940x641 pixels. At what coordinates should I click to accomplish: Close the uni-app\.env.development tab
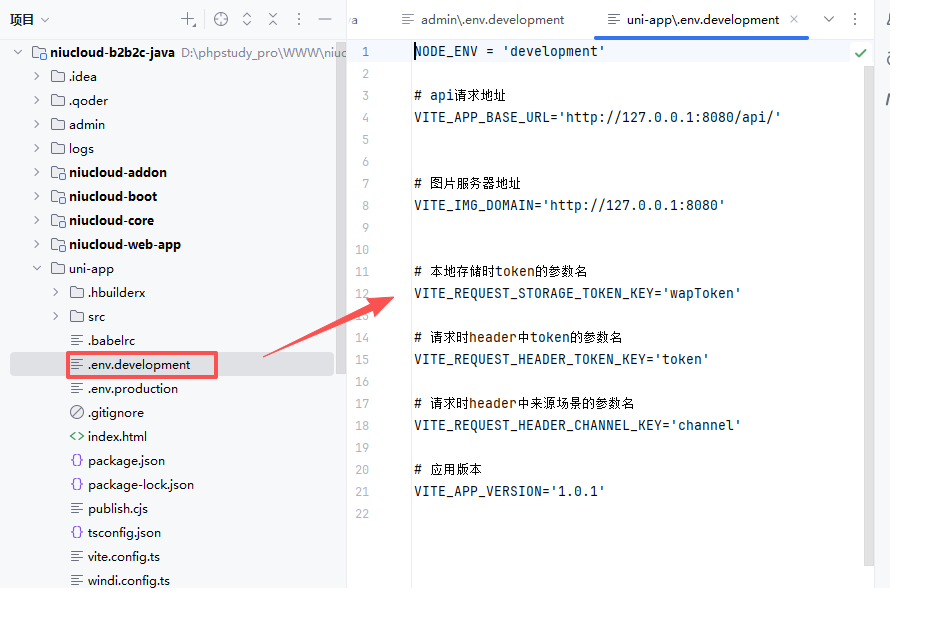pos(794,19)
